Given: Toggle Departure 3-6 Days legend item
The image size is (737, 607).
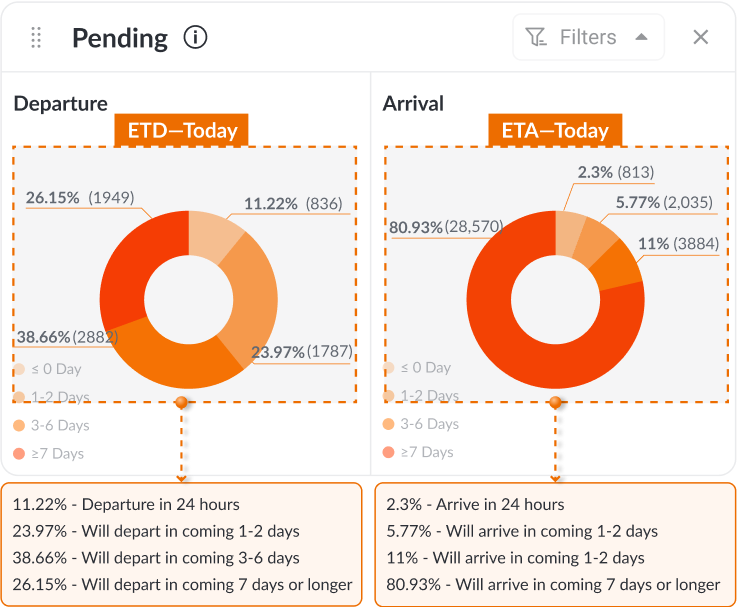Looking at the screenshot, I should tap(52, 425).
